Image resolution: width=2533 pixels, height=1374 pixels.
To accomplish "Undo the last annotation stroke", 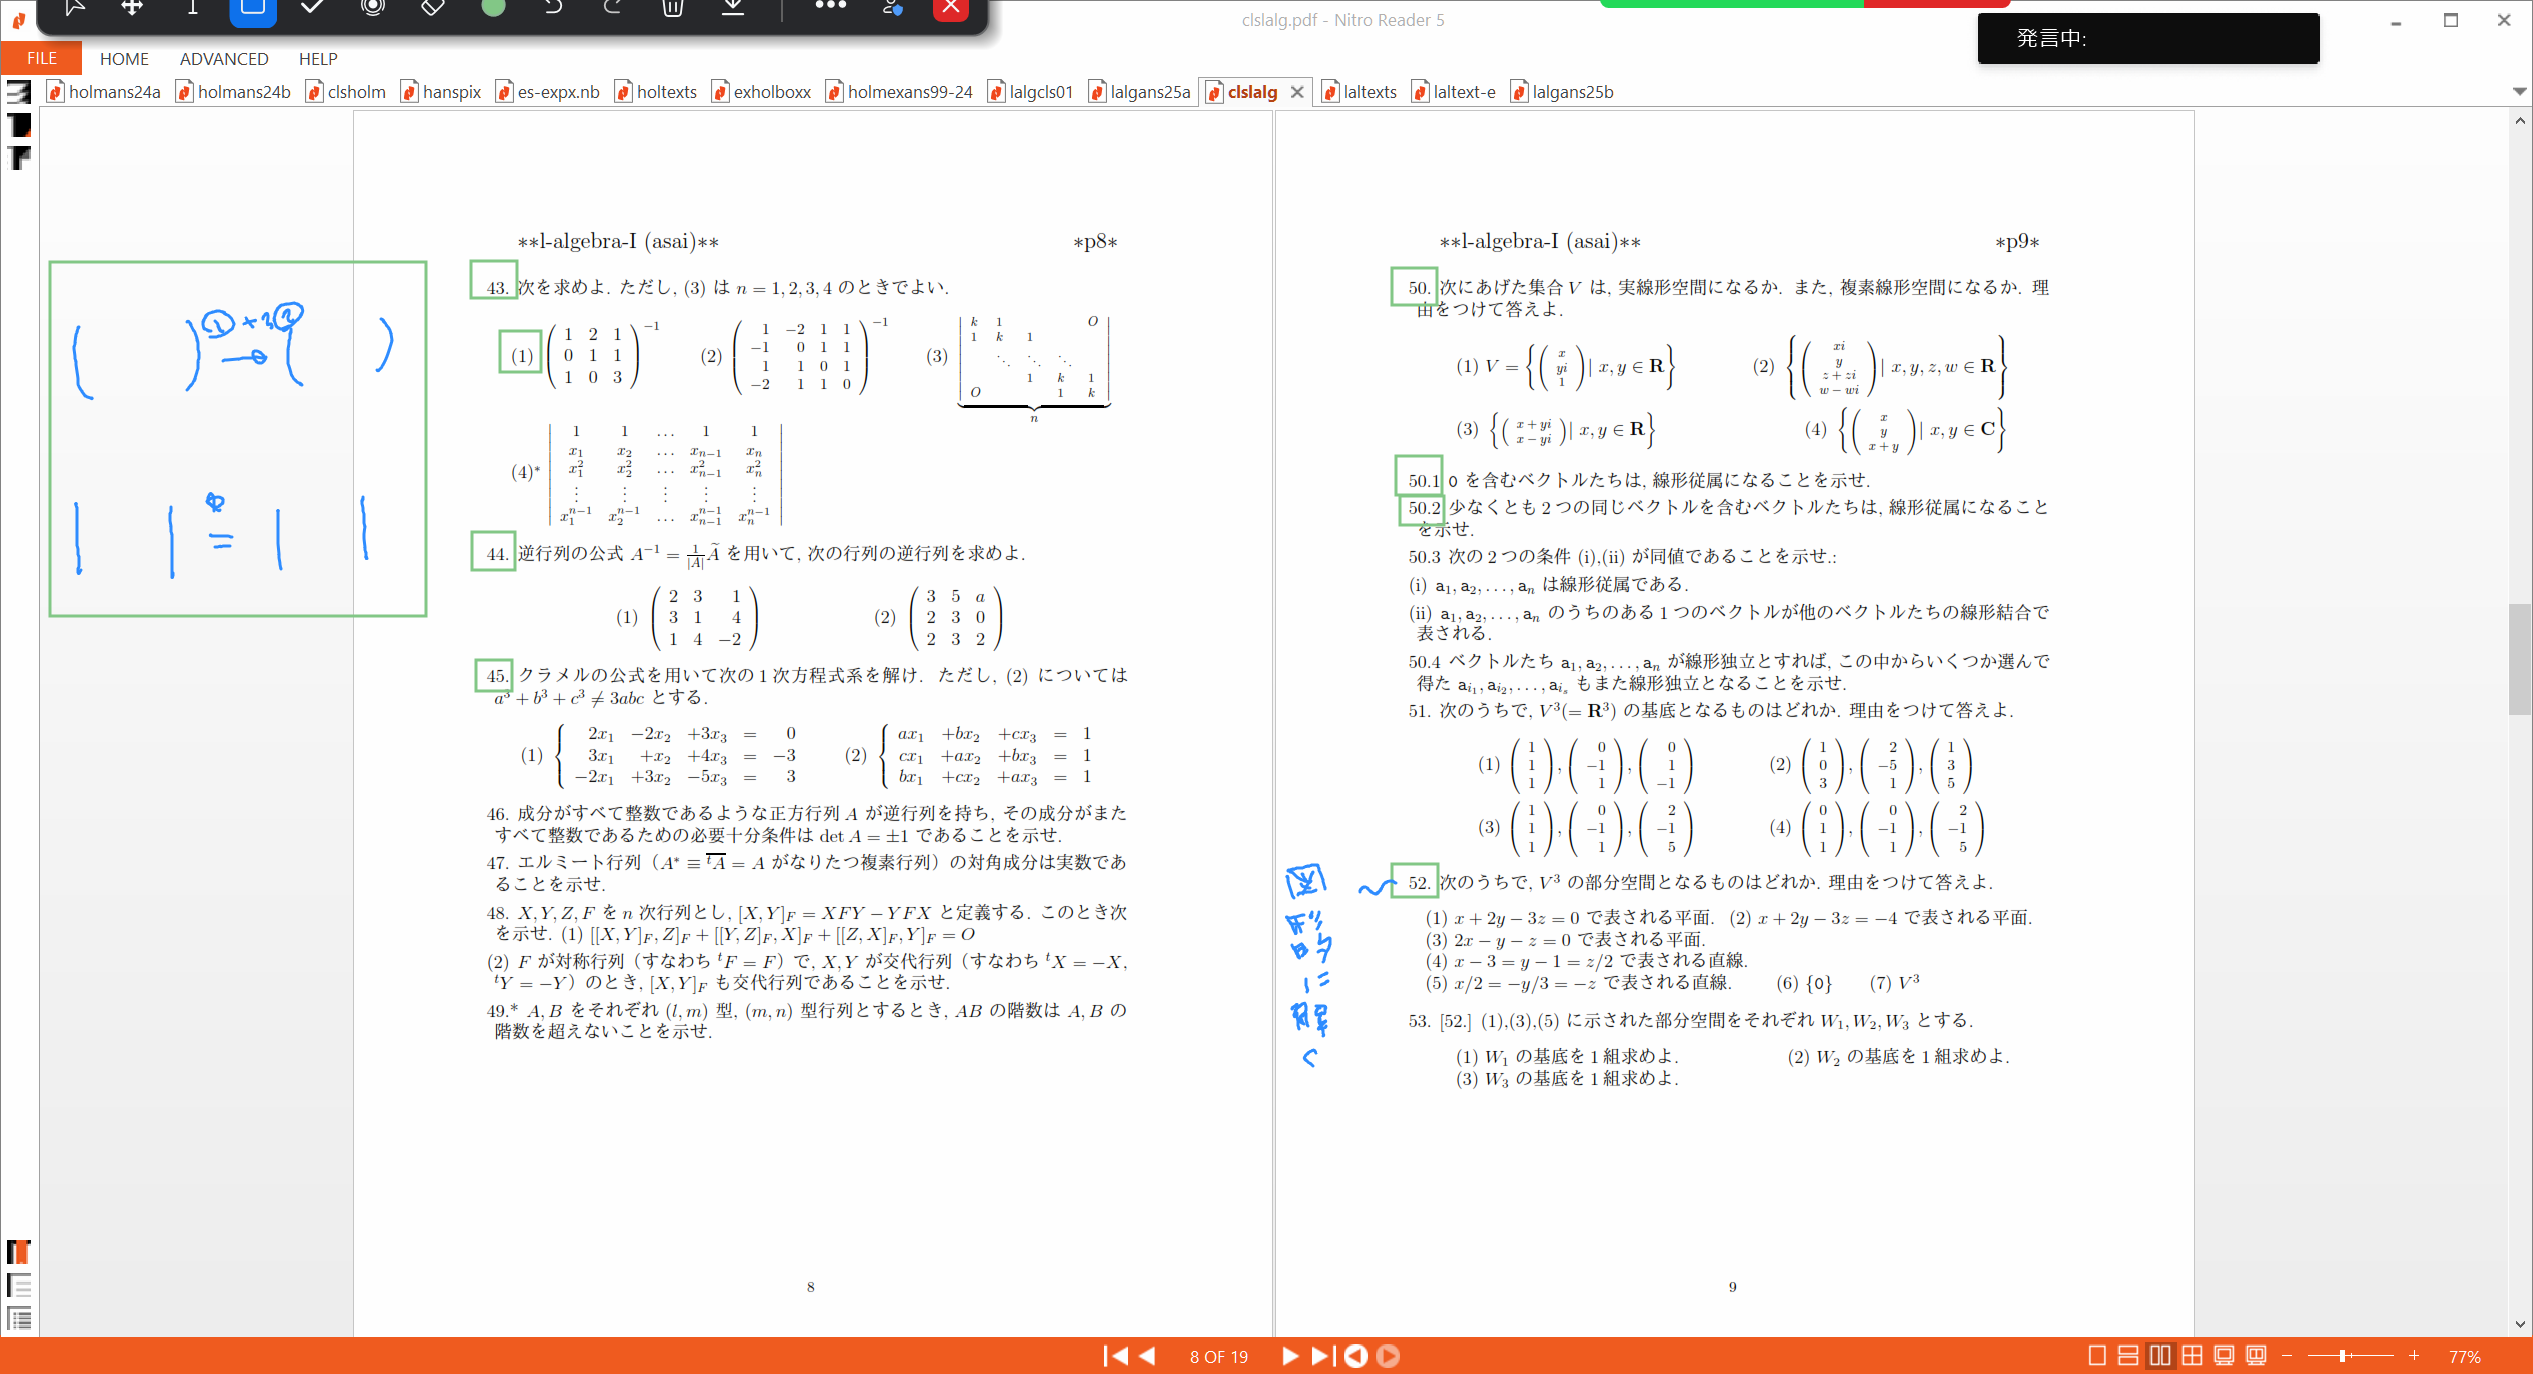I will click(553, 8).
